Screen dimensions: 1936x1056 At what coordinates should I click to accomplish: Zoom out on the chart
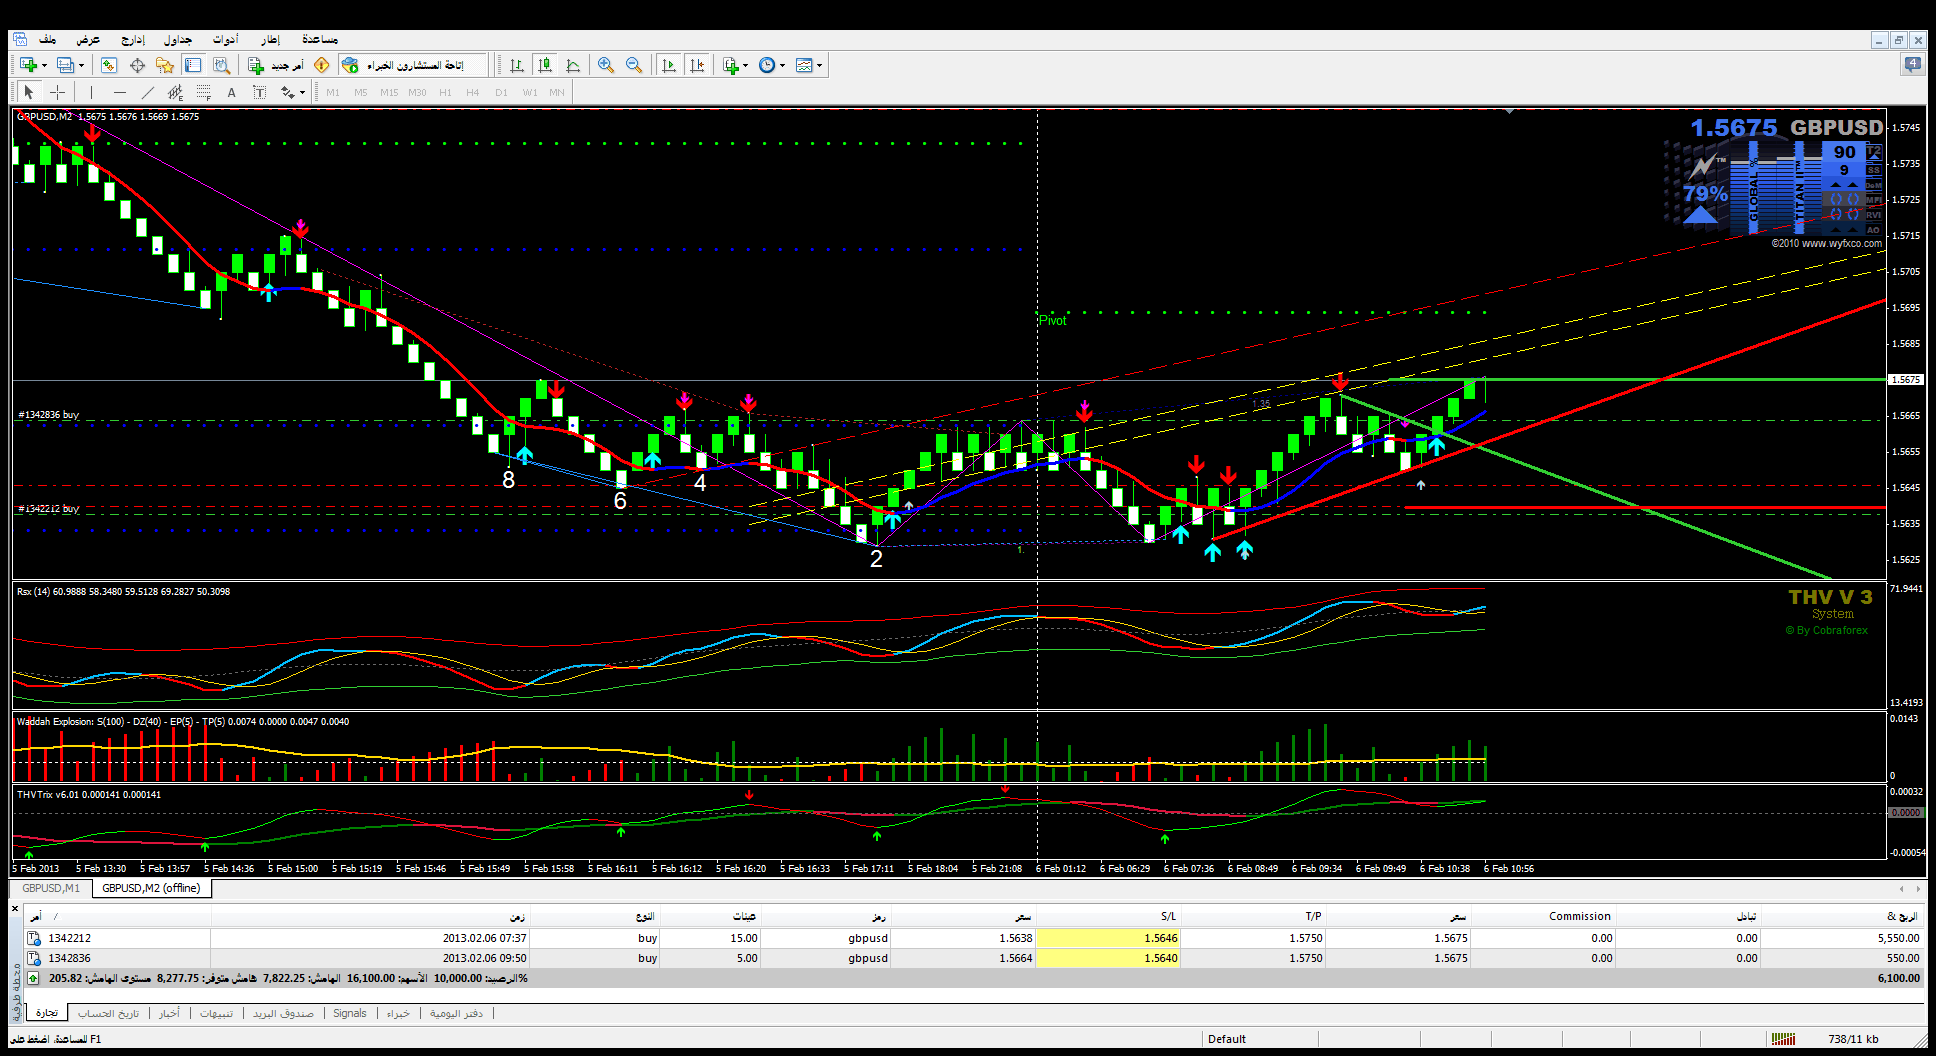click(x=634, y=65)
